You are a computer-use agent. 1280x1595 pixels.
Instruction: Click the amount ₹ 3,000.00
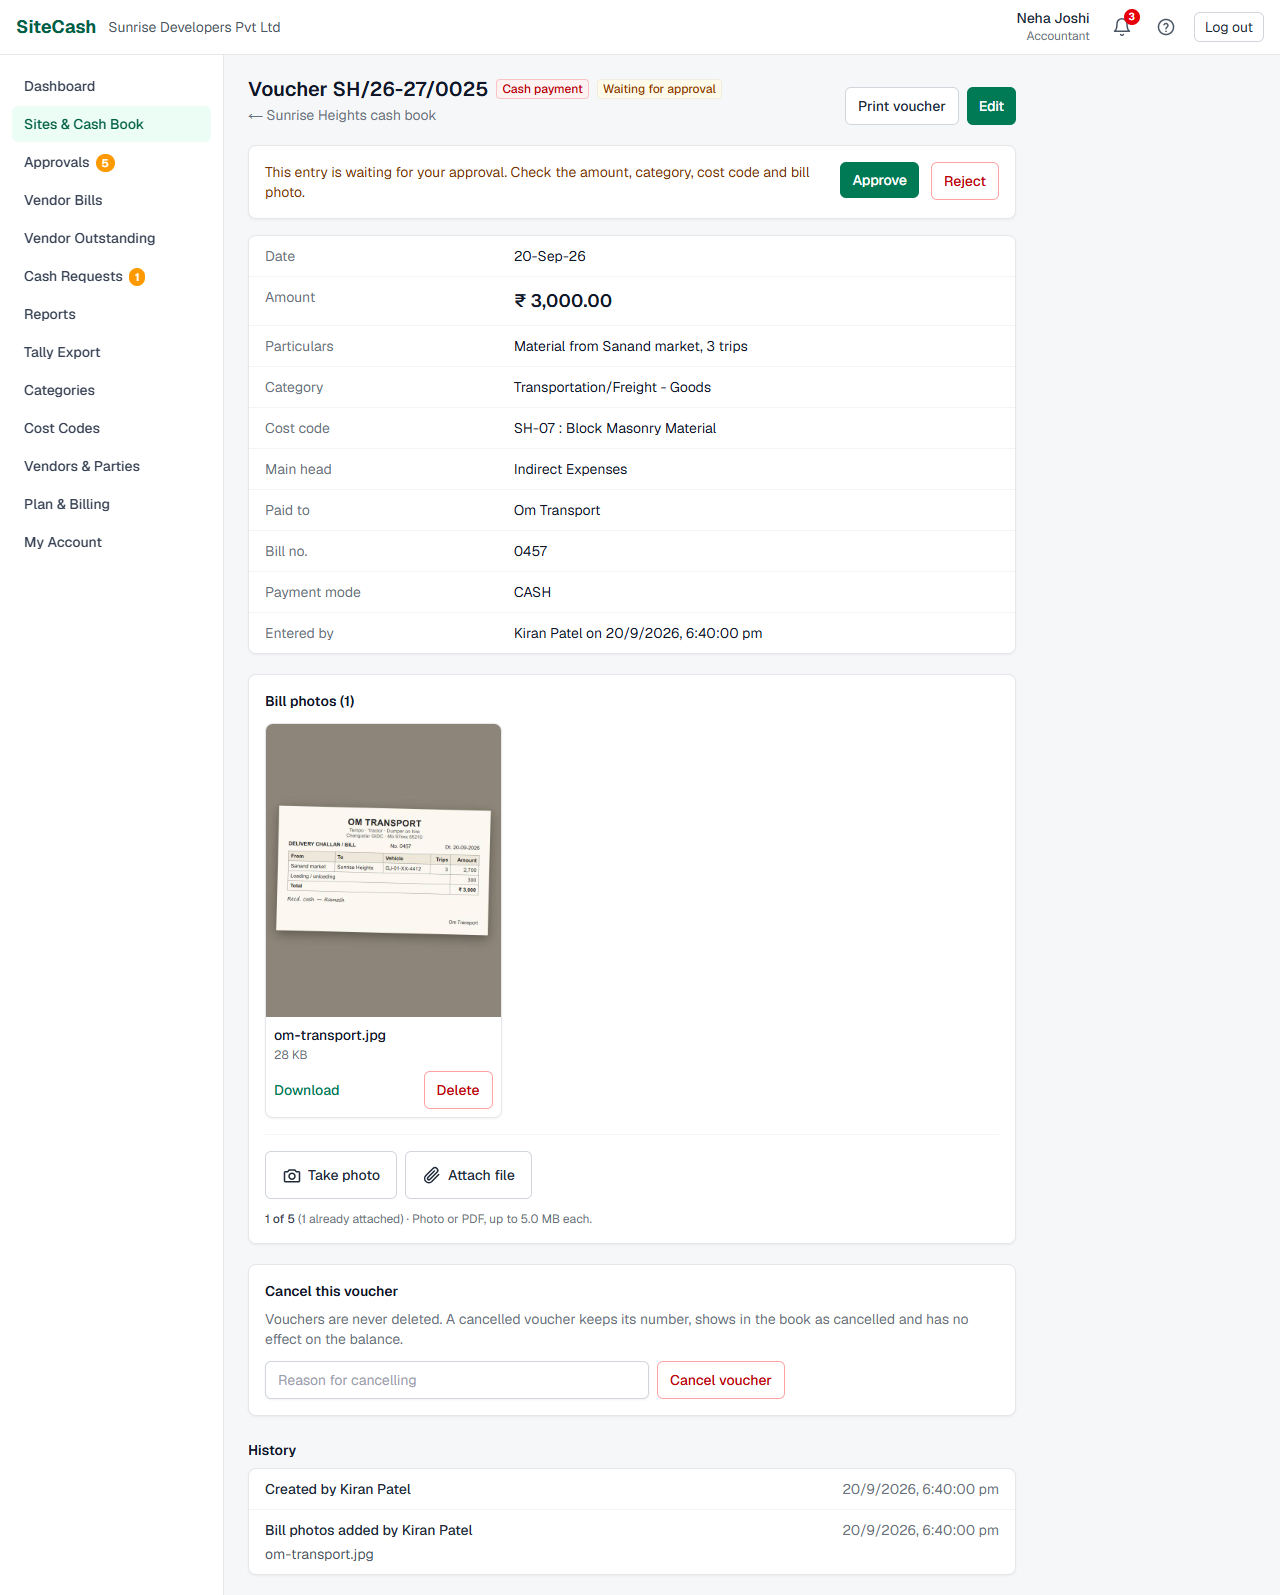pos(563,301)
